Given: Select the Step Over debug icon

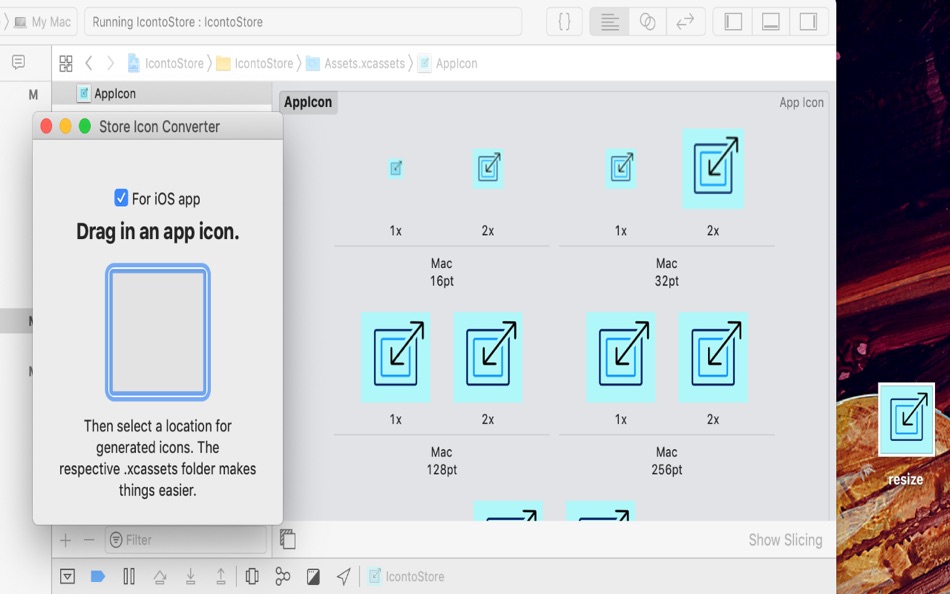Looking at the screenshot, I should (158, 576).
